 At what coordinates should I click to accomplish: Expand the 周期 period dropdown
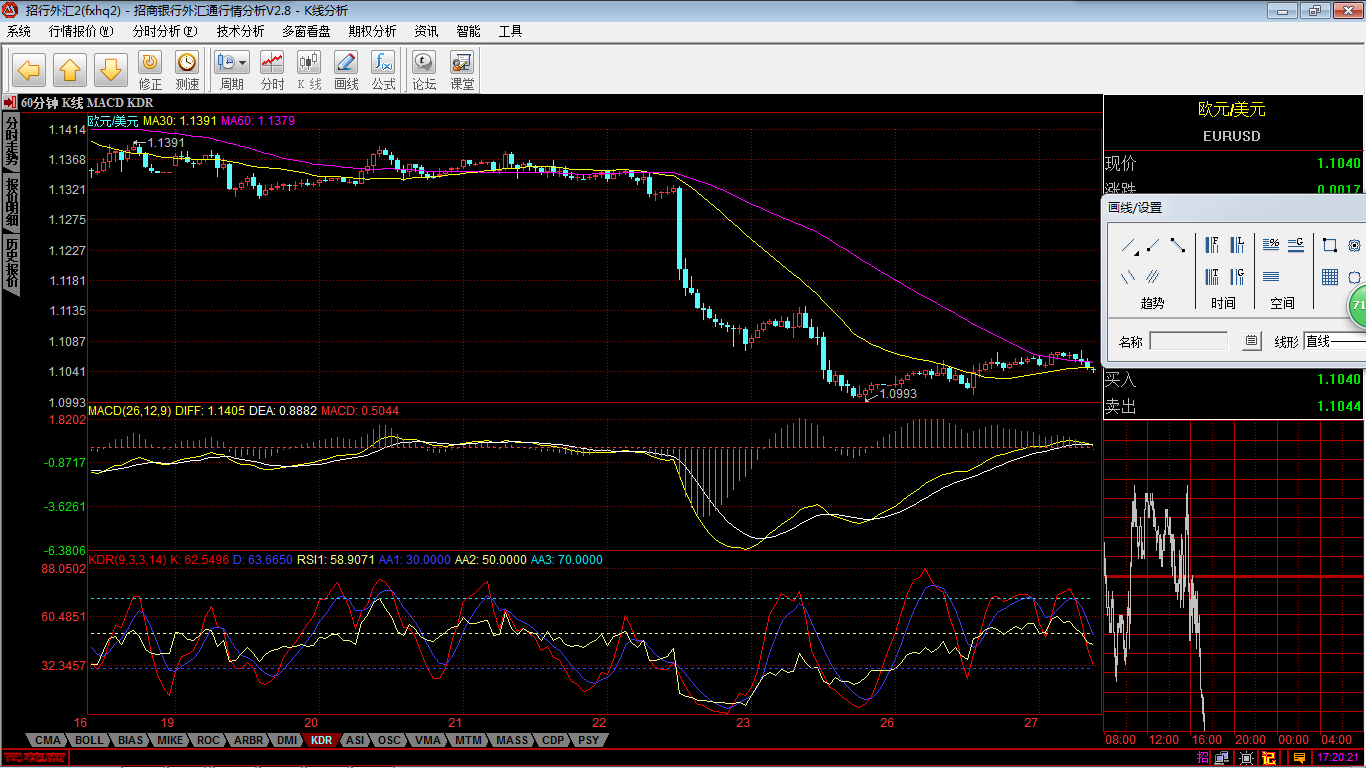click(243, 62)
